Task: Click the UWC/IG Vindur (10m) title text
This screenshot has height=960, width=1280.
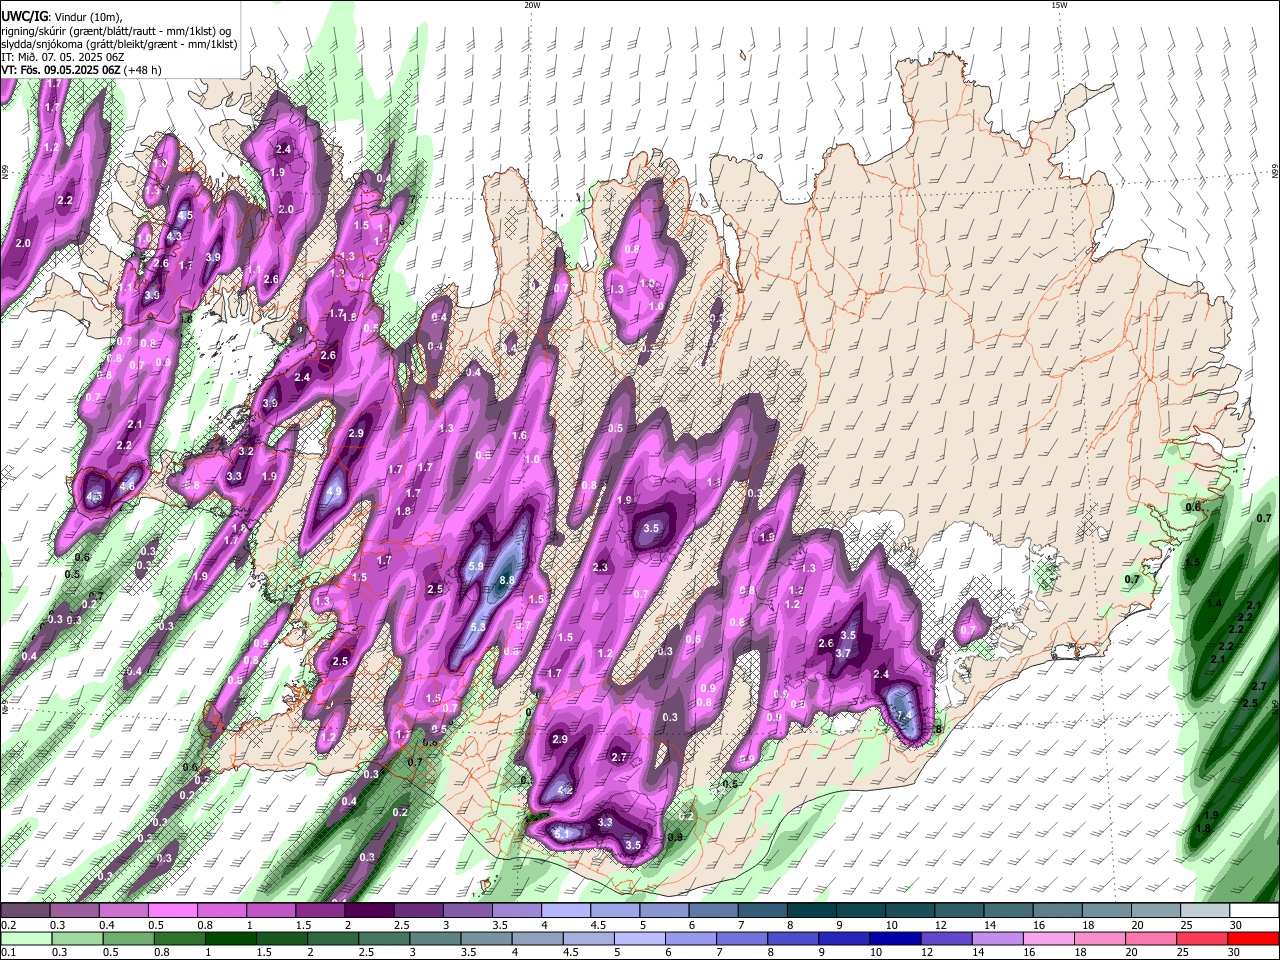Action: pyautogui.click(x=61, y=15)
